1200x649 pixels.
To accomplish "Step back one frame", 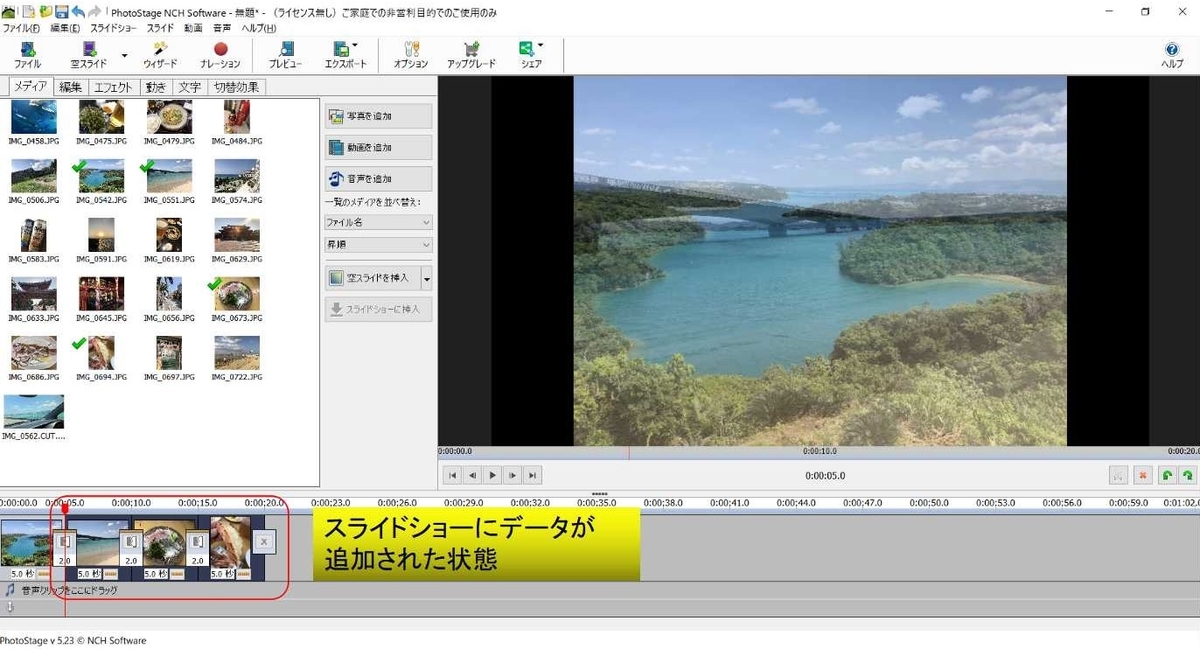I will tap(472, 476).
